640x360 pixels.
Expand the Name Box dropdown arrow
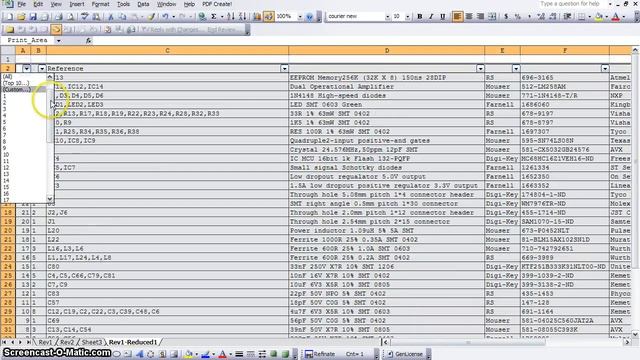click(x=58, y=40)
